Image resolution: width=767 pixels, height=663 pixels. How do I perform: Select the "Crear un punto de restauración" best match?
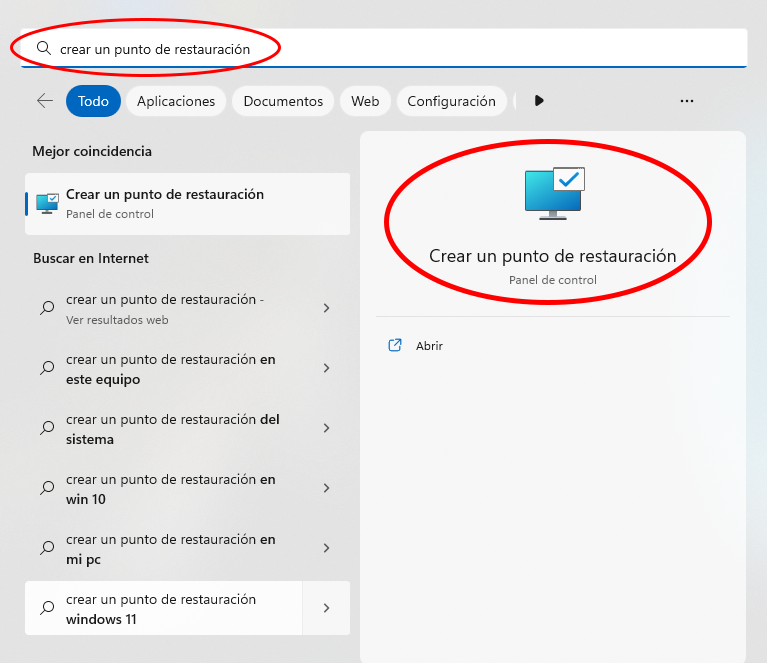coord(188,203)
